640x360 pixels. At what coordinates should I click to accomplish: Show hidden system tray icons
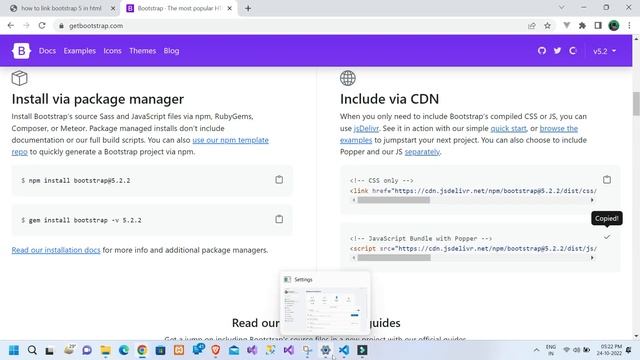[536, 350]
